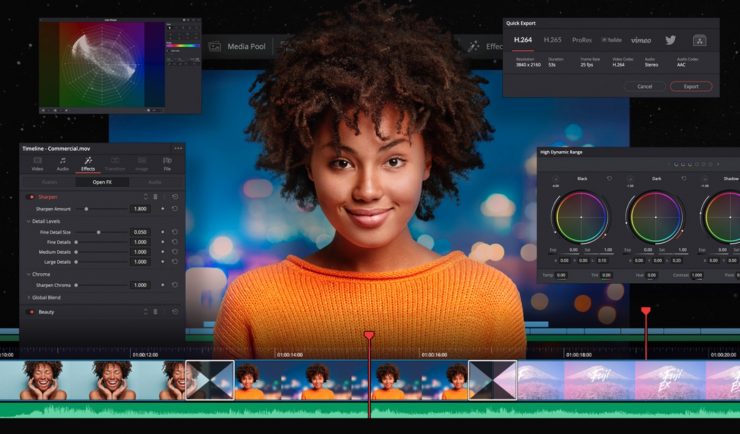Open inspector three-dot options menu

178,148
